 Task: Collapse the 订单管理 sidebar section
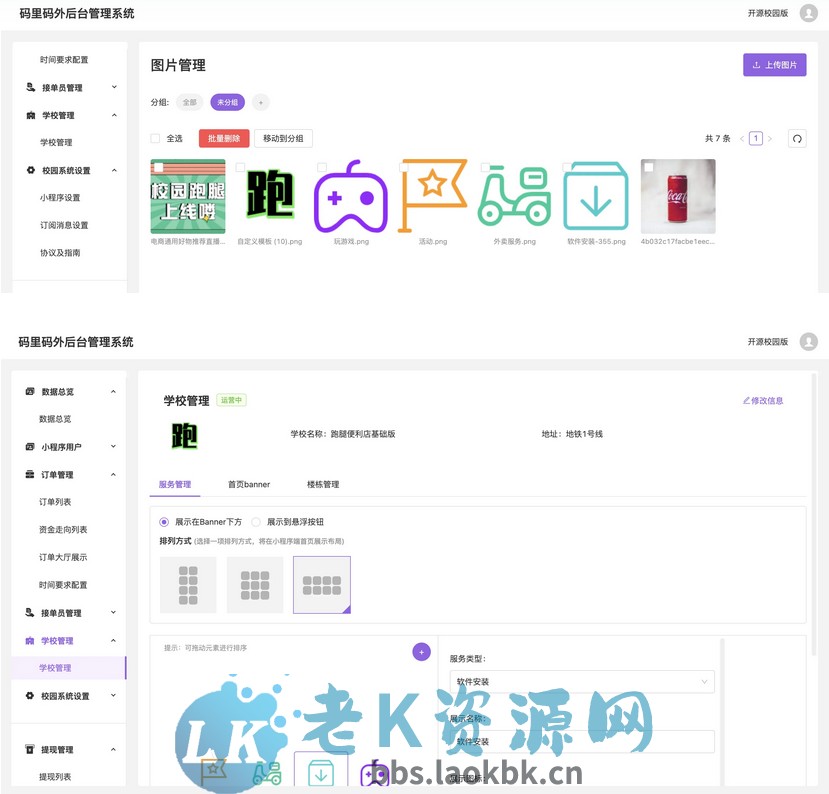[112, 475]
